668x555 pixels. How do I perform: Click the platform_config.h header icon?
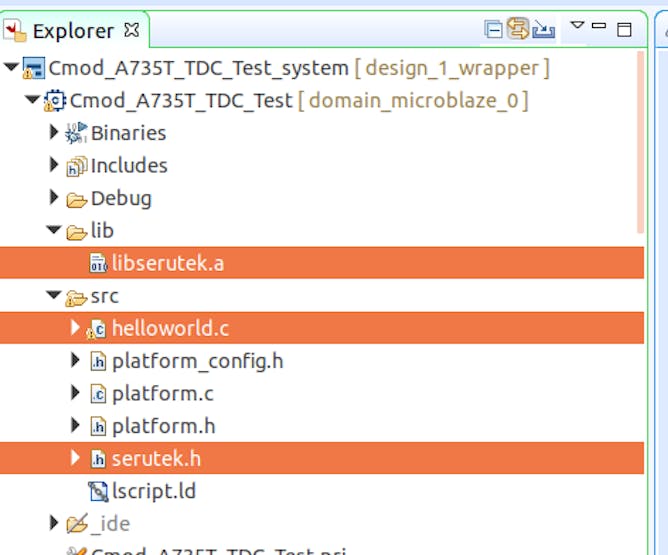click(98, 361)
